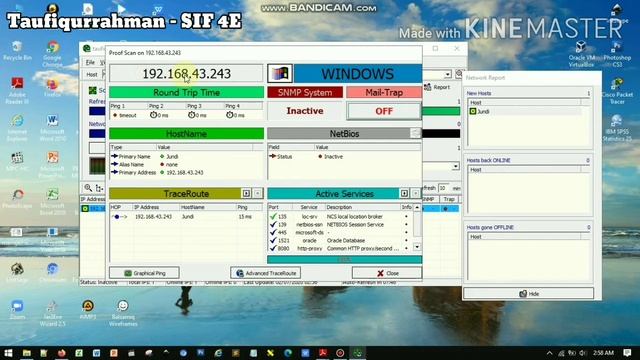Click the Trap column header
Screen dimensions: 640x360
pyautogui.click(x=449, y=199)
